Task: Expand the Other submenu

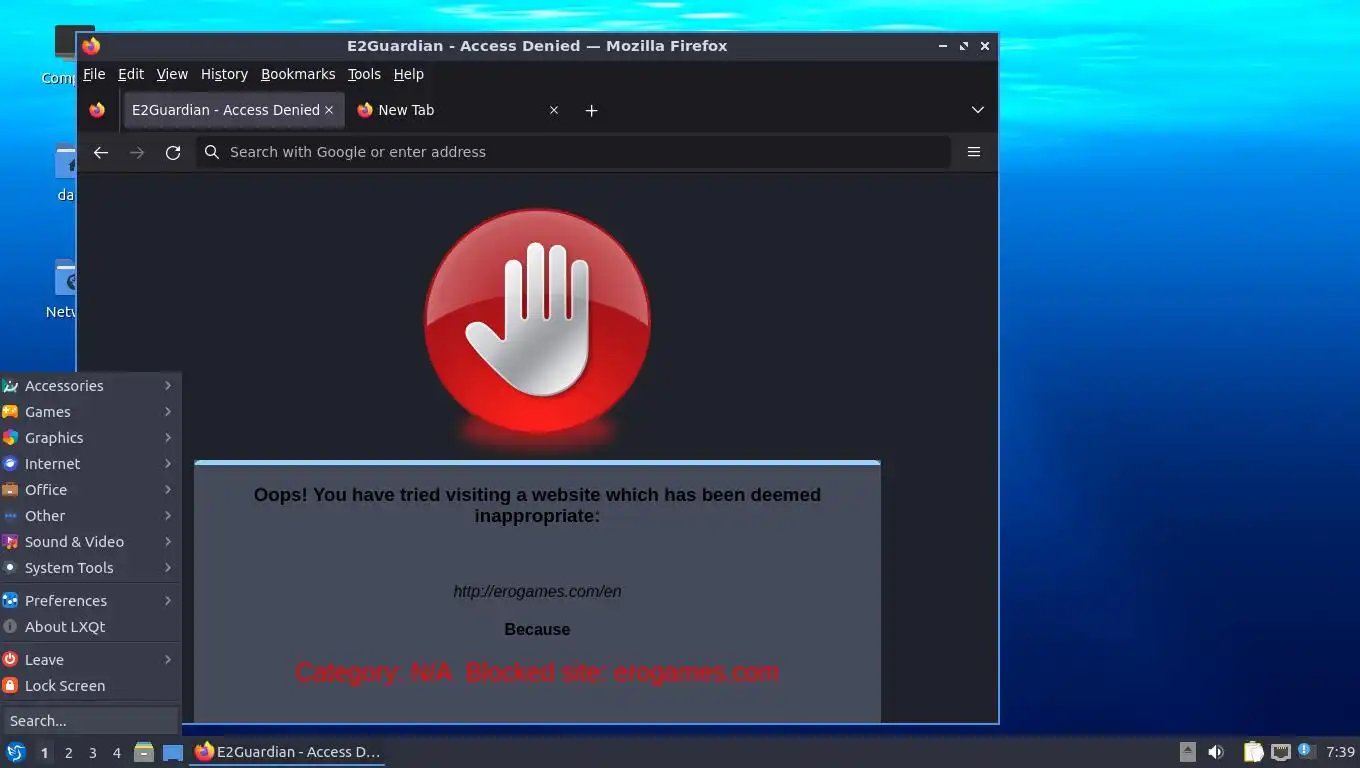Action: (90, 516)
